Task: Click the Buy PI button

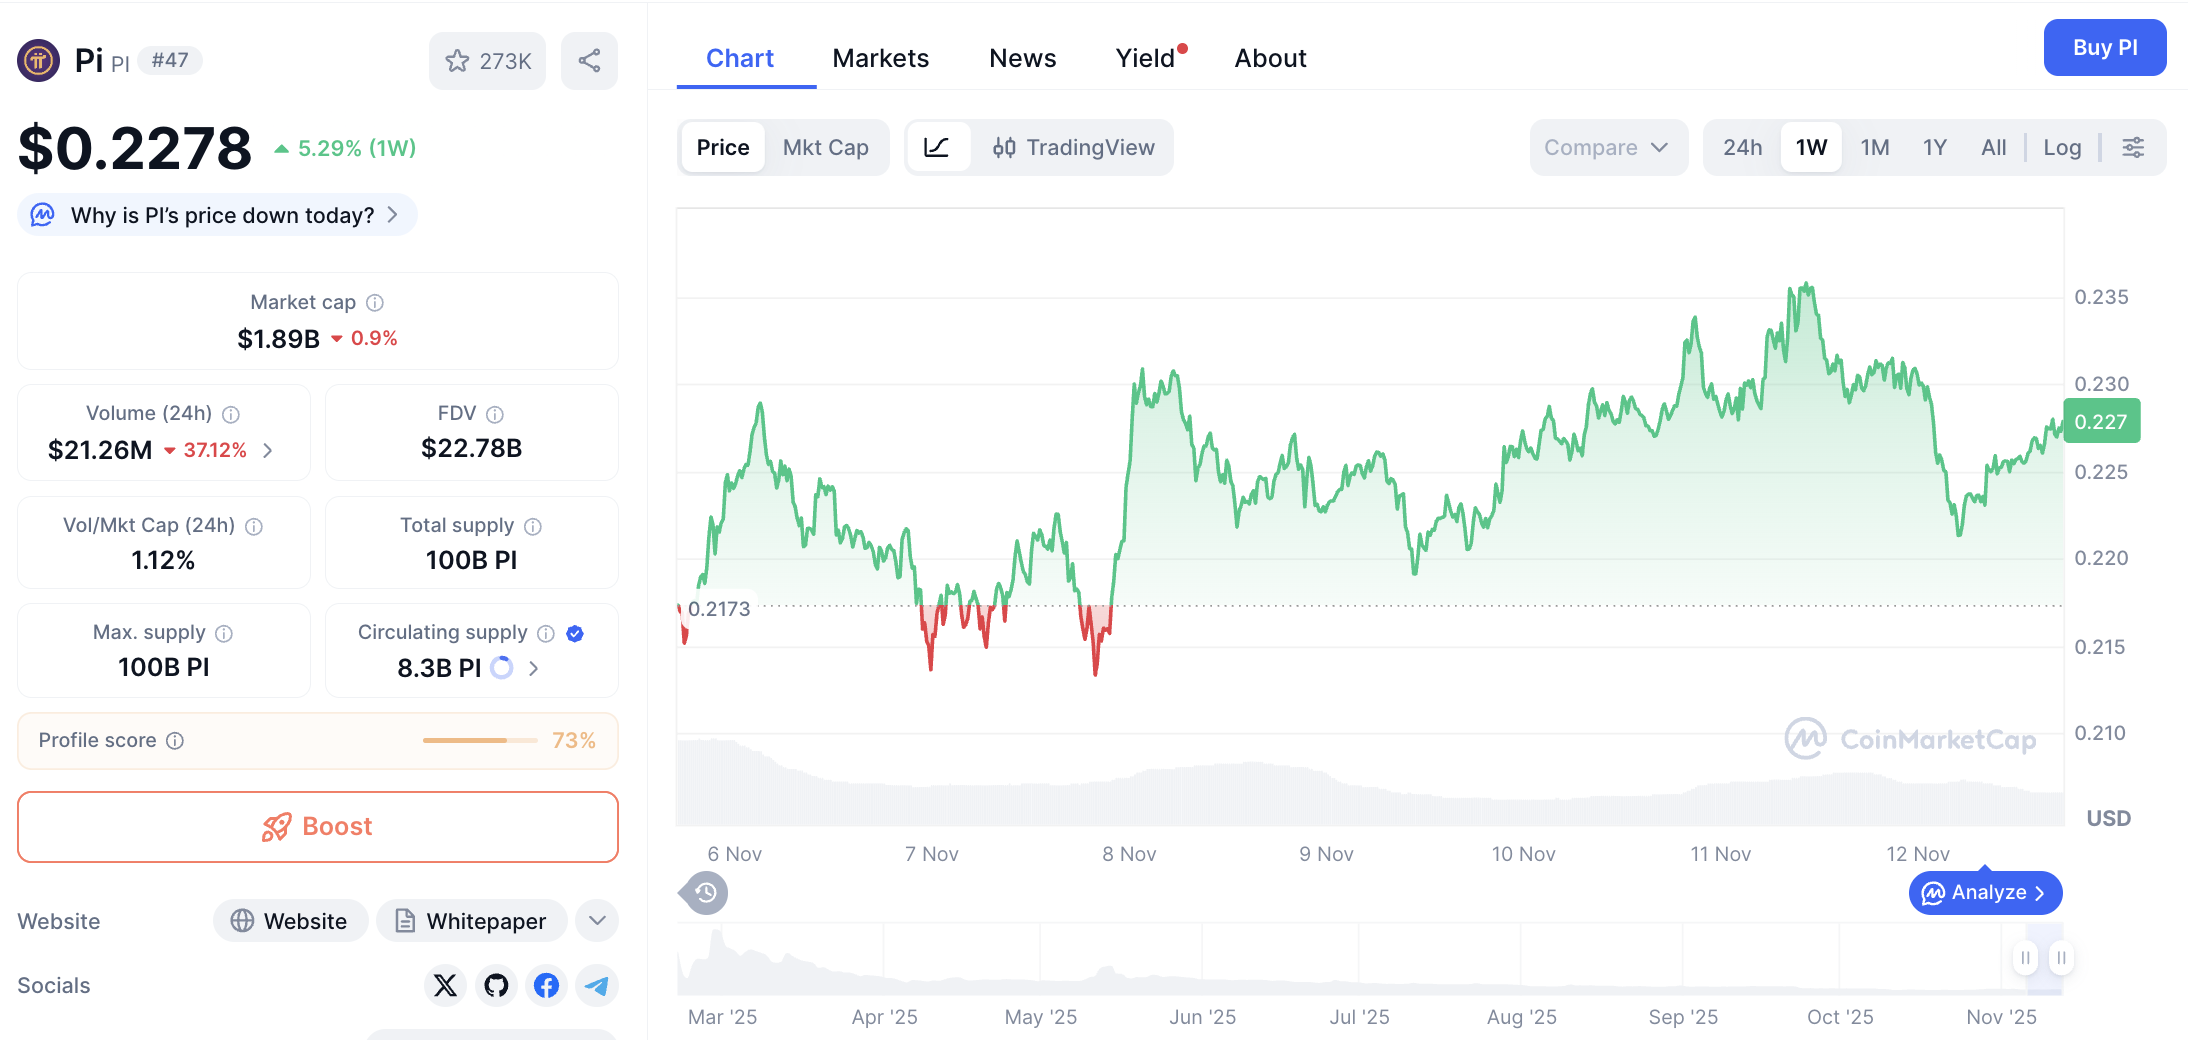Action: coord(2104,47)
